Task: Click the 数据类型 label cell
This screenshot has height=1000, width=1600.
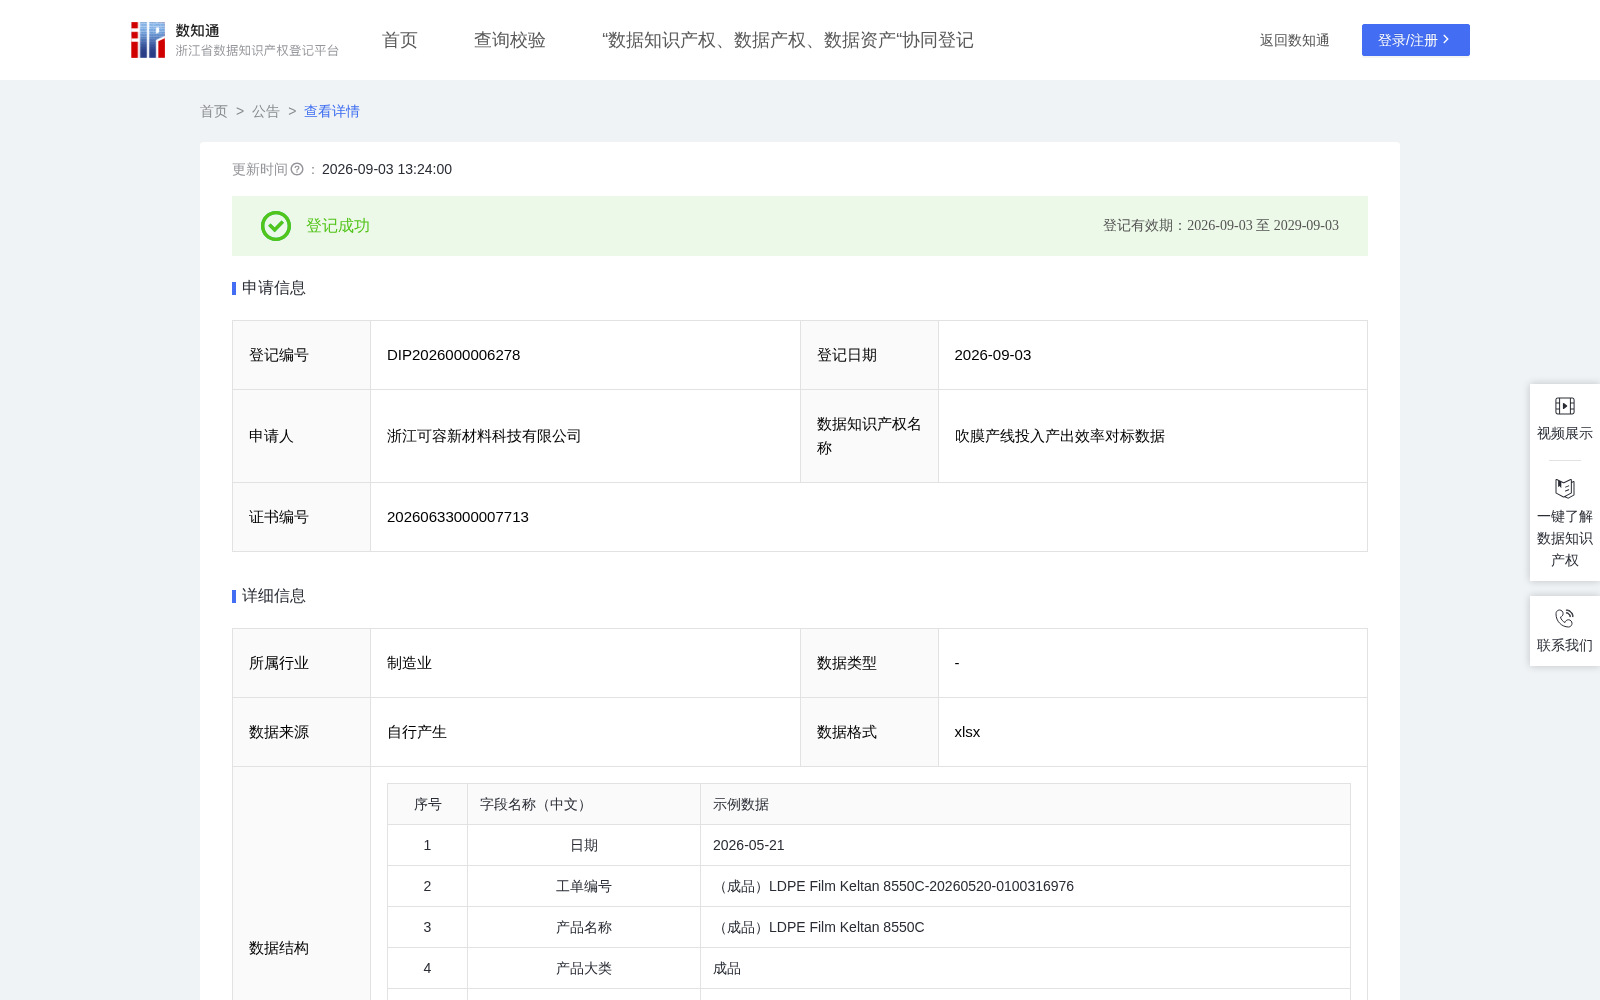Action: point(869,663)
